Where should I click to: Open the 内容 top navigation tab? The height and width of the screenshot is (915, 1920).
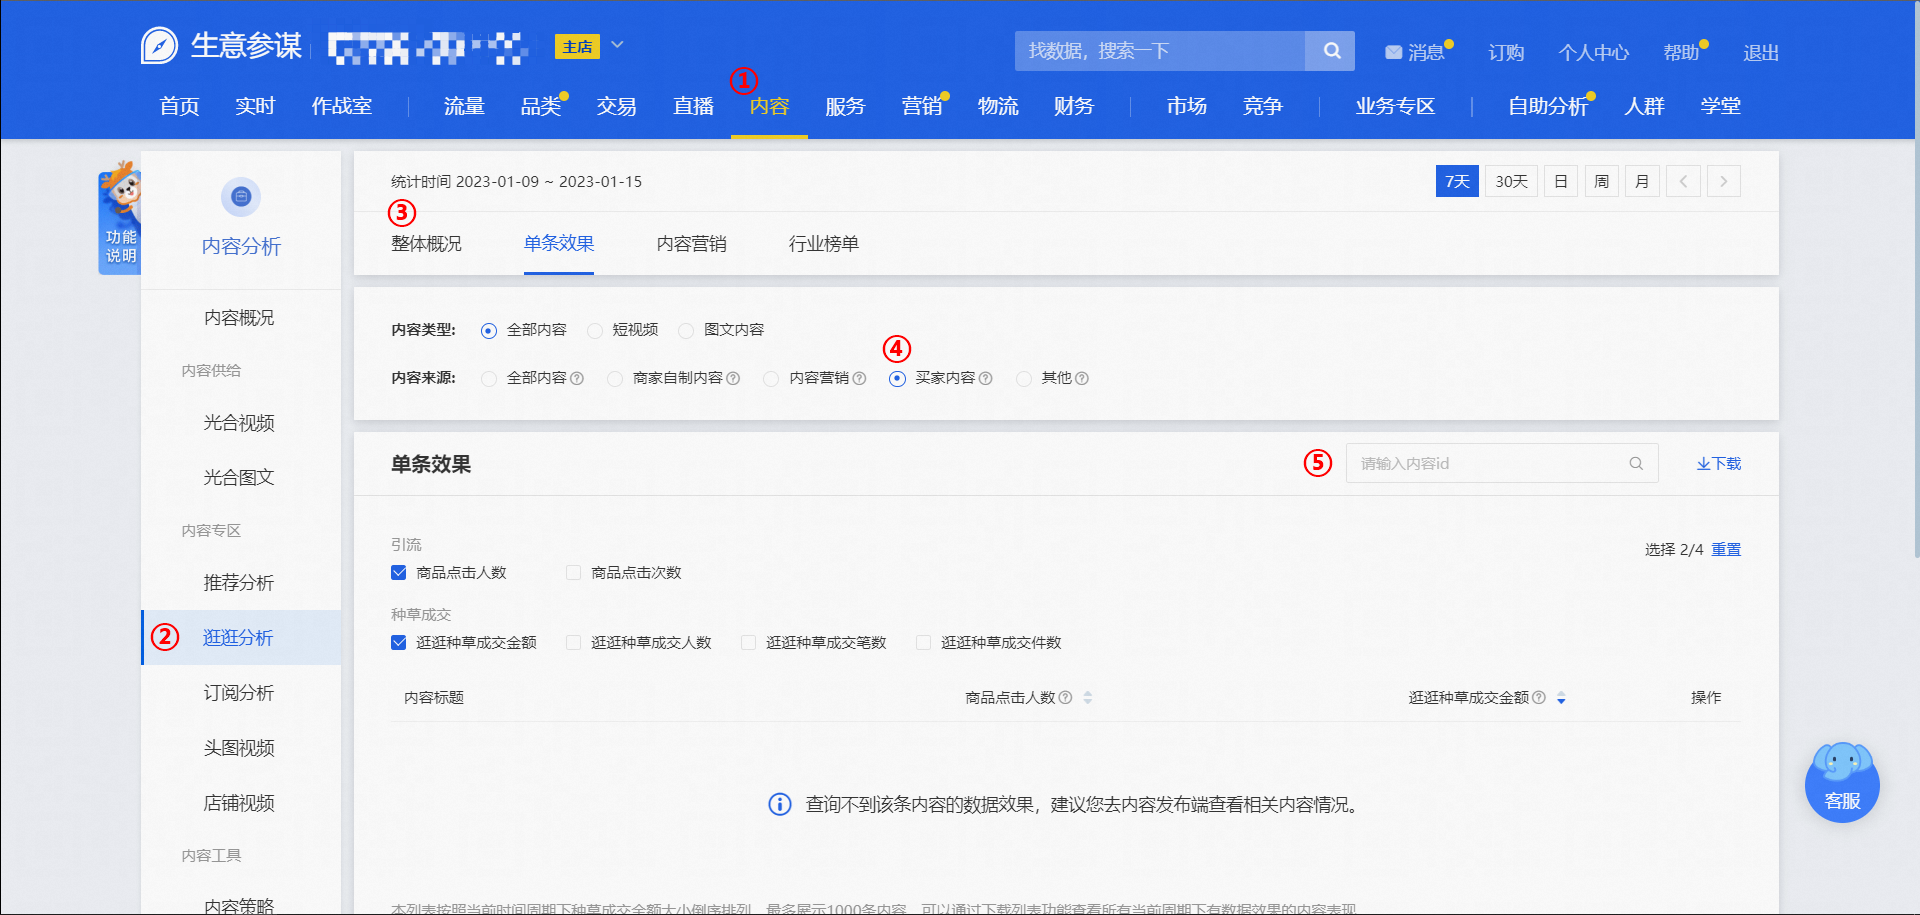pyautogui.click(x=769, y=106)
